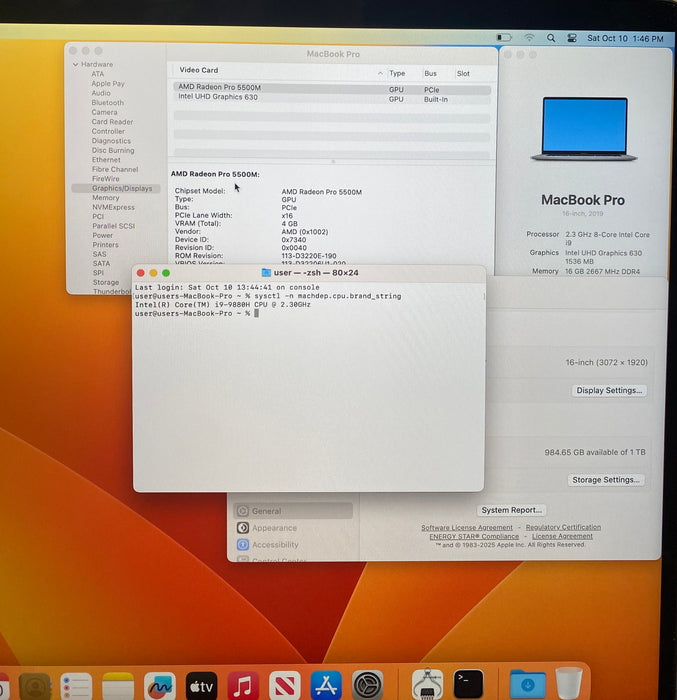Sort by the Type column
The width and height of the screenshot is (677, 700).
(x=397, y=73)
